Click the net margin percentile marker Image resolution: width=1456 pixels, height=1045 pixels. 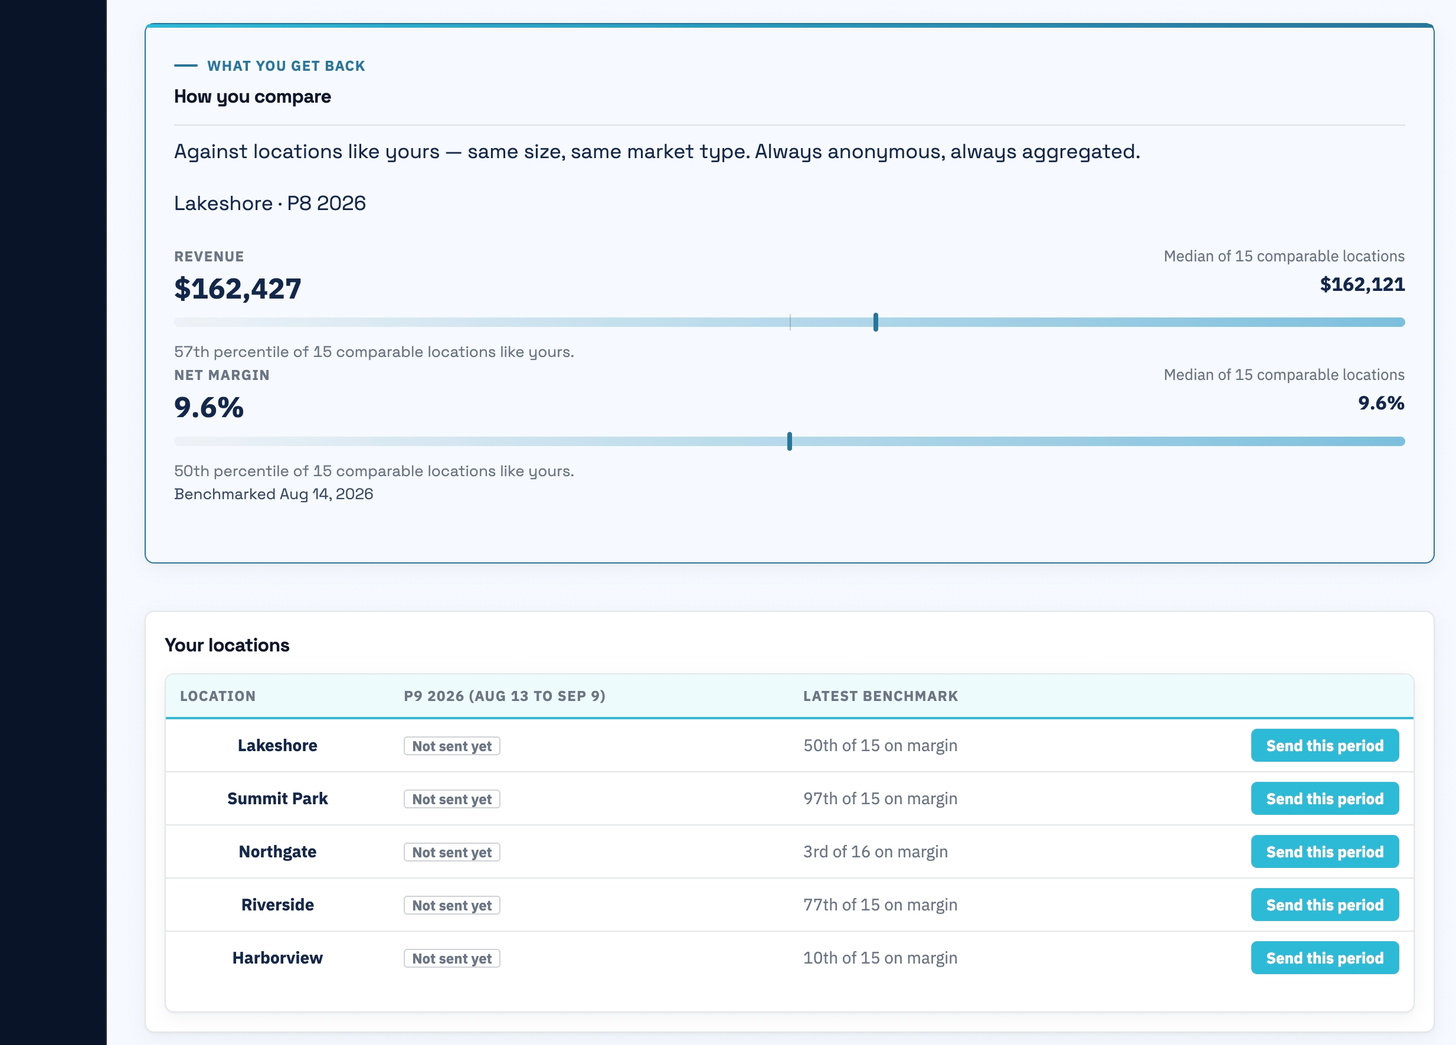coord(790,441)
